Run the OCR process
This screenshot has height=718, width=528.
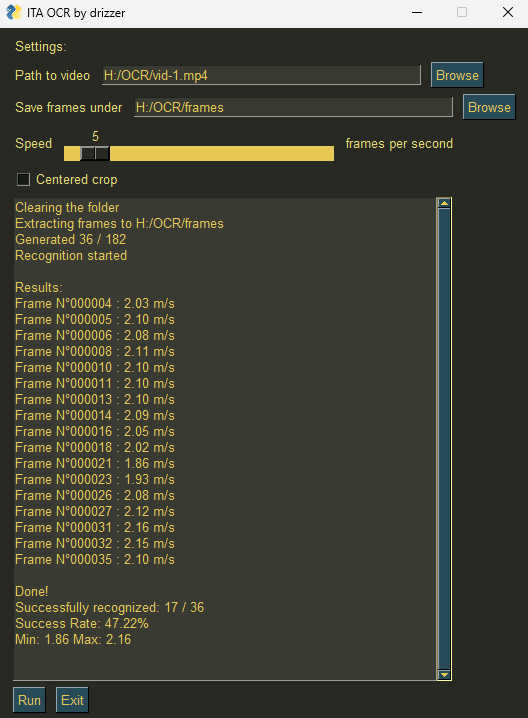coord(29,700)
